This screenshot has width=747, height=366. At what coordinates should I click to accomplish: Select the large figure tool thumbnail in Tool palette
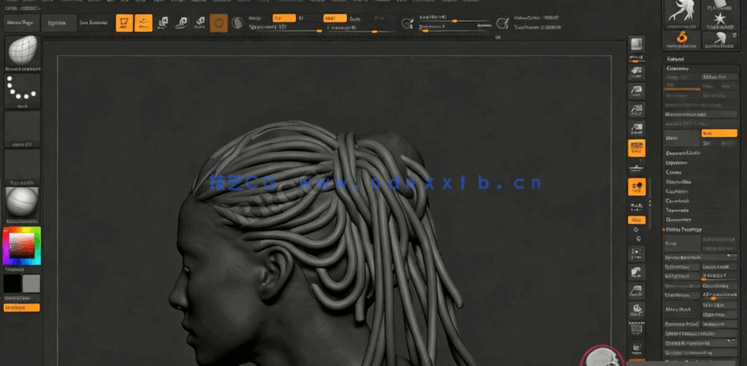click(x=682, y=13)
